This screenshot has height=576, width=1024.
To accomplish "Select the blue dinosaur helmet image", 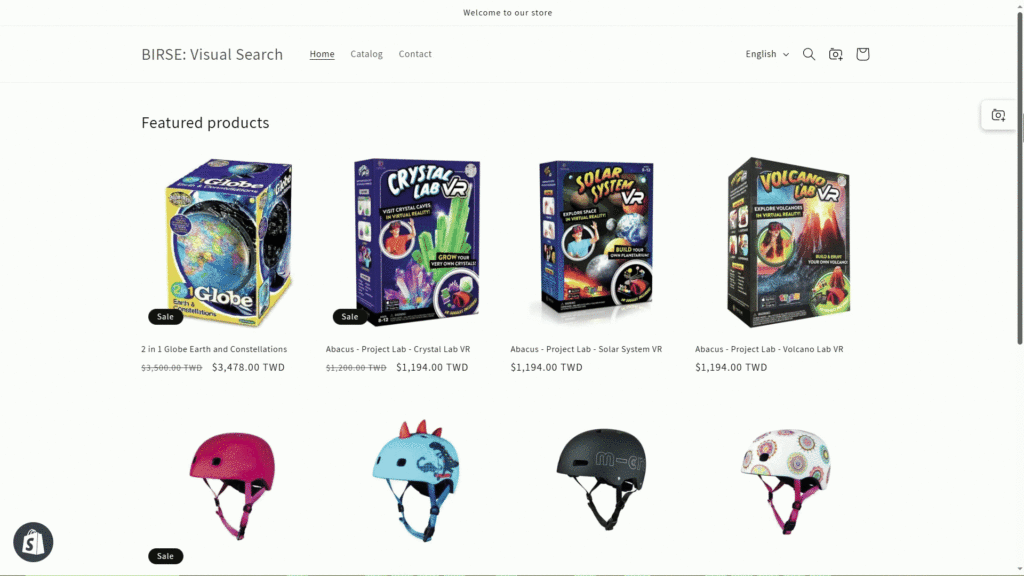I will (416, 480).
